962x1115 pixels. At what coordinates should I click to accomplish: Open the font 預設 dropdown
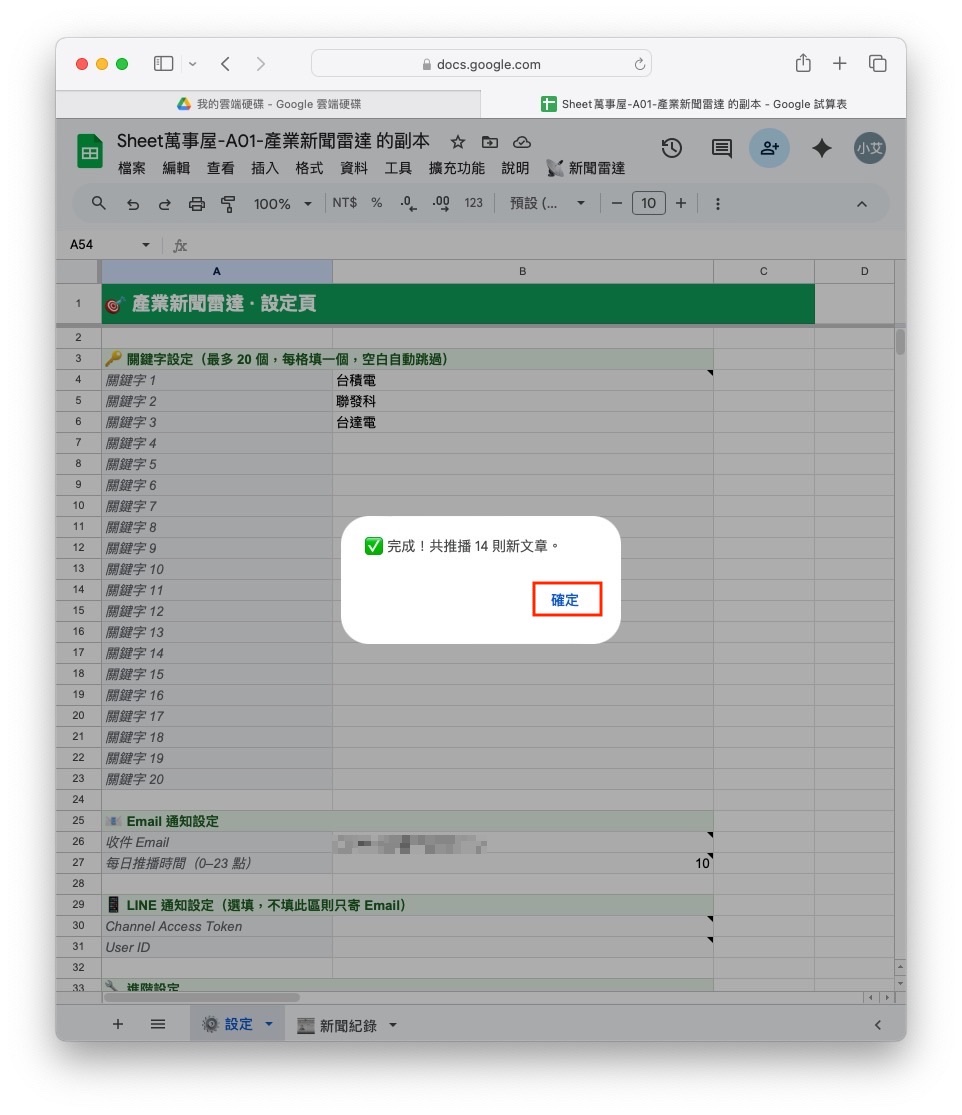pos(547,203)
